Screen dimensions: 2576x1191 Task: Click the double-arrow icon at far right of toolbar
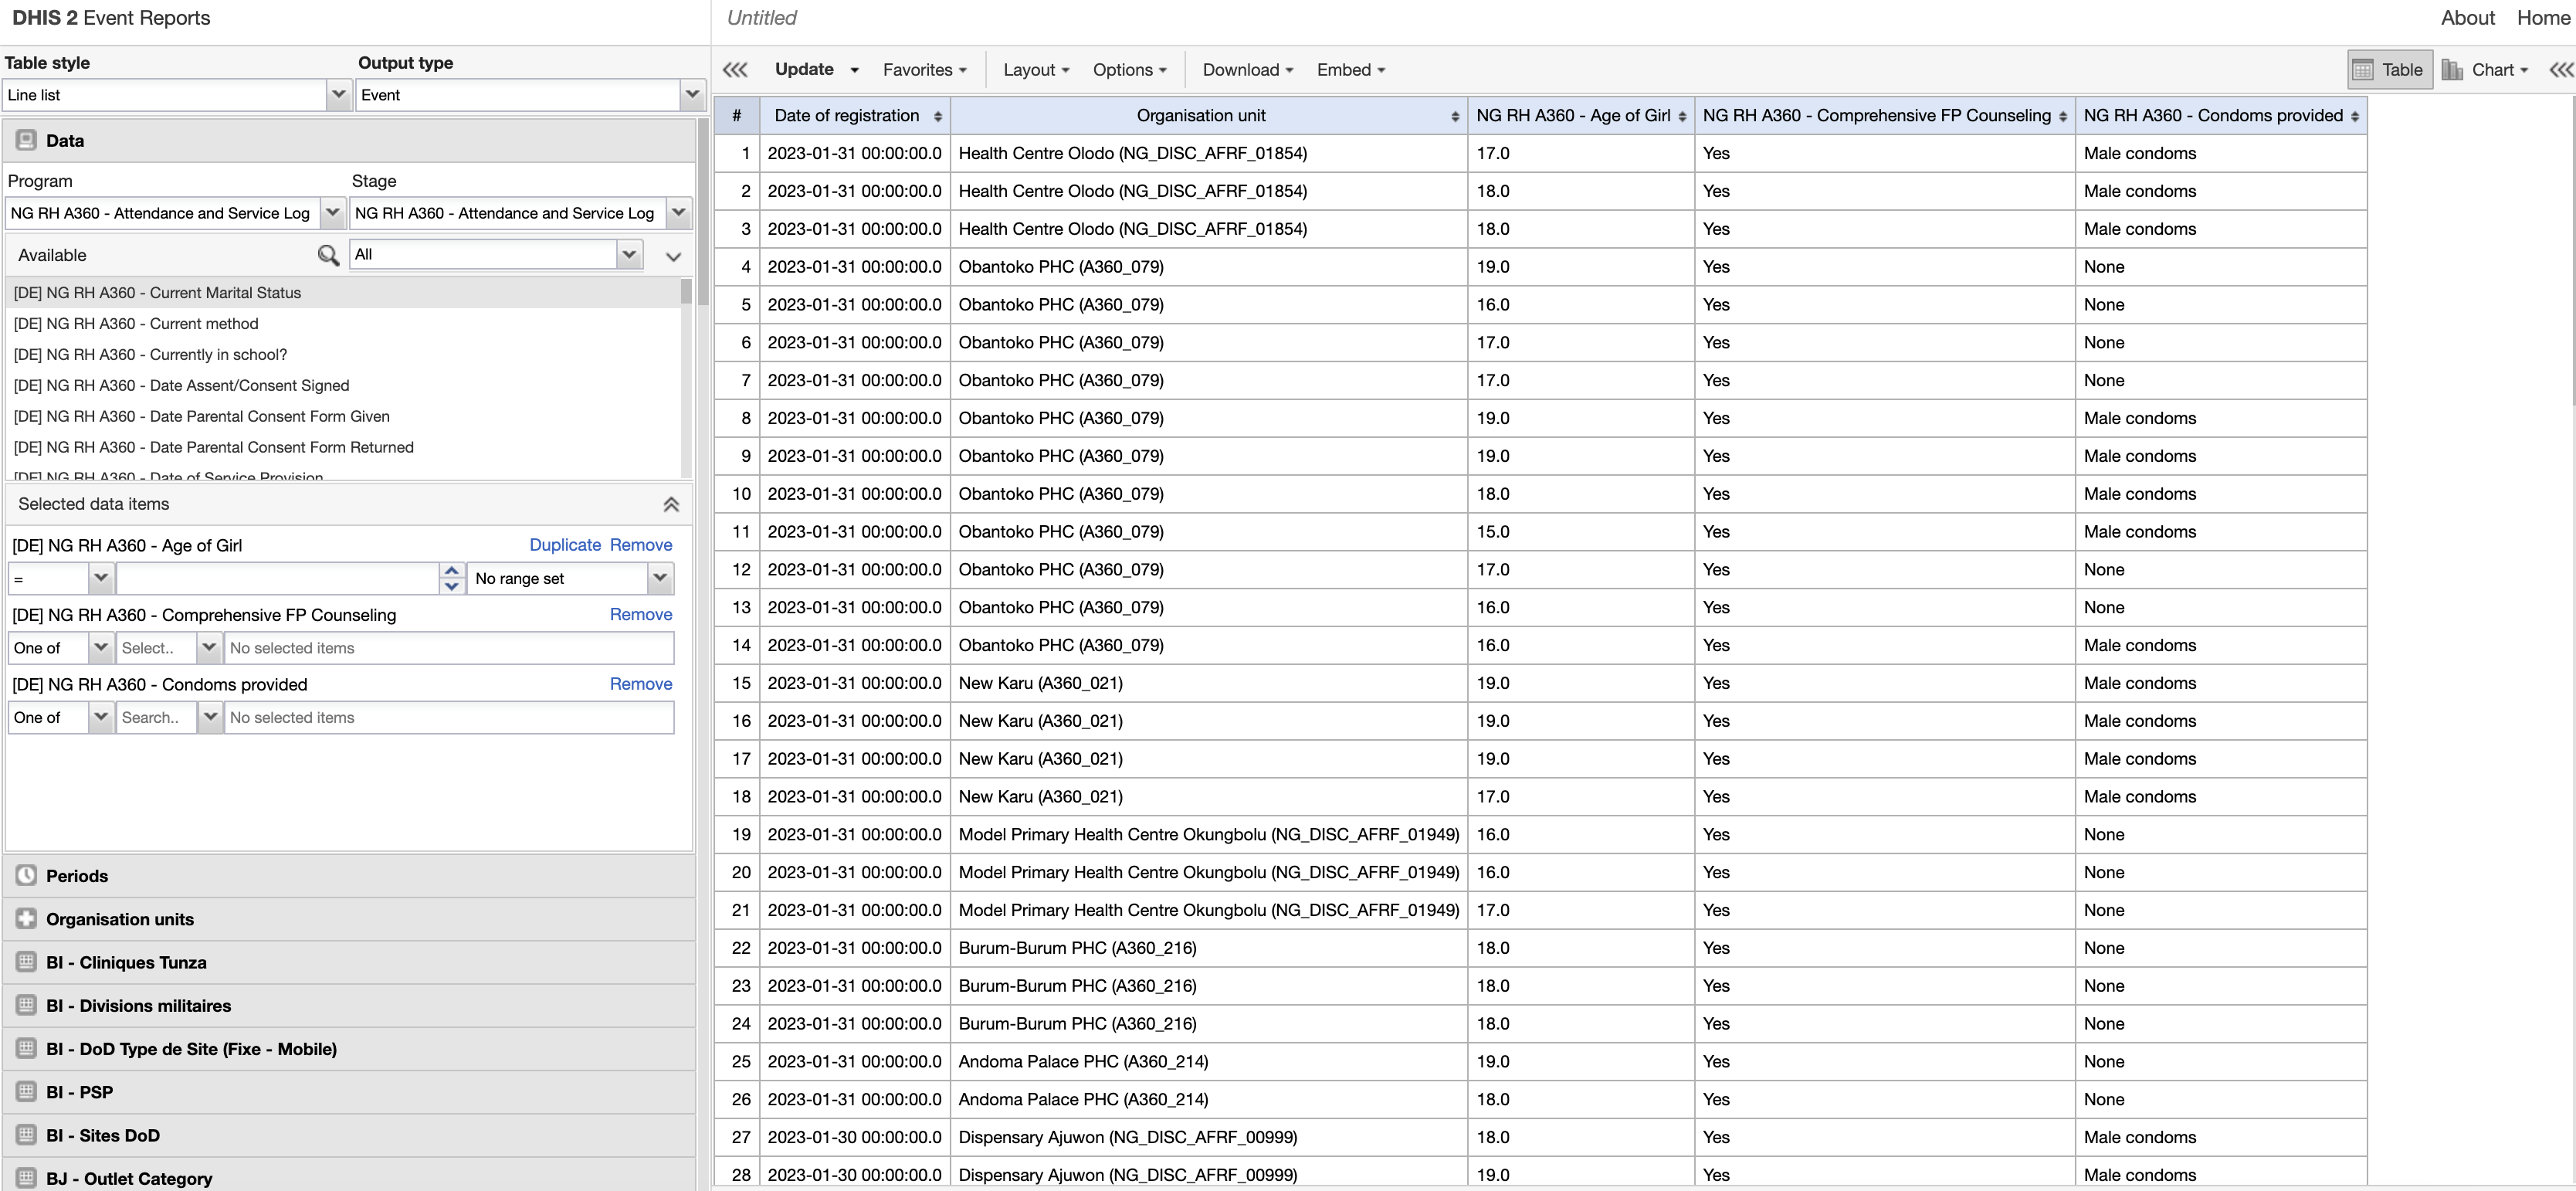[2561, 70]
